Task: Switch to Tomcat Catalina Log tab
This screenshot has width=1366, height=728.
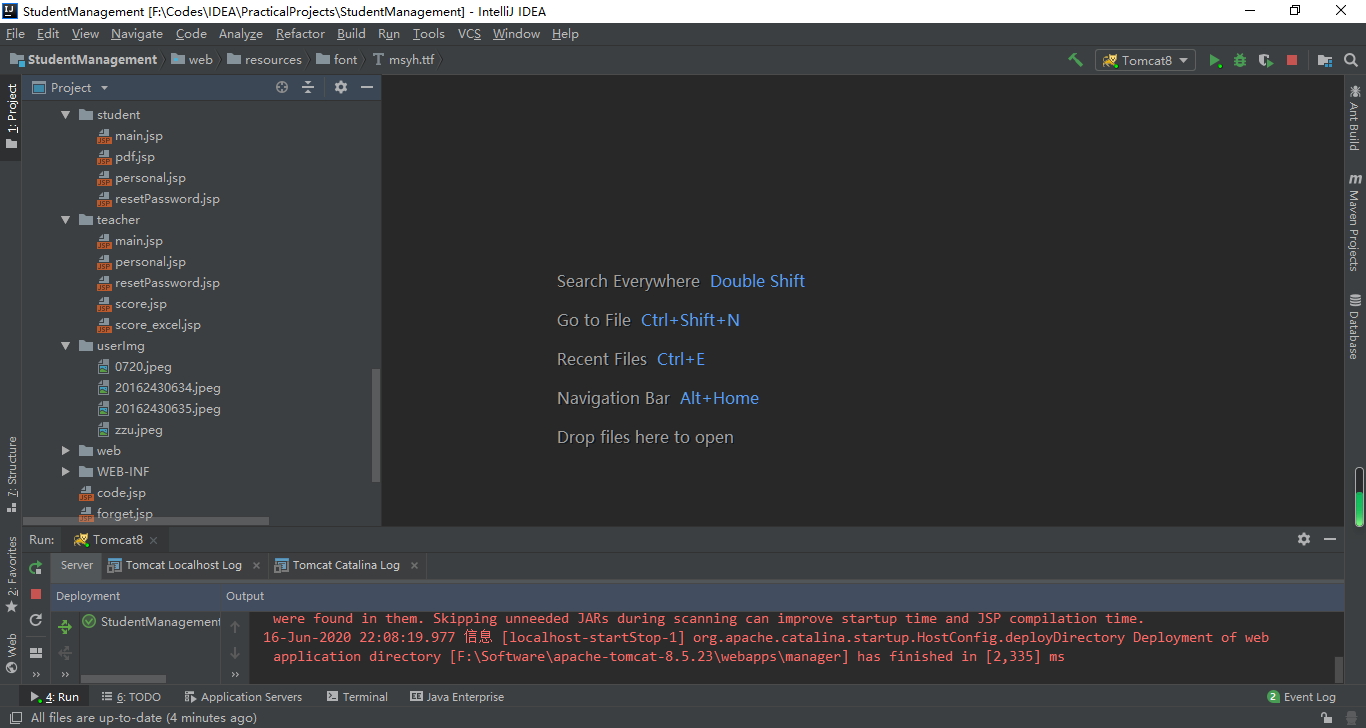Action: 346,565
